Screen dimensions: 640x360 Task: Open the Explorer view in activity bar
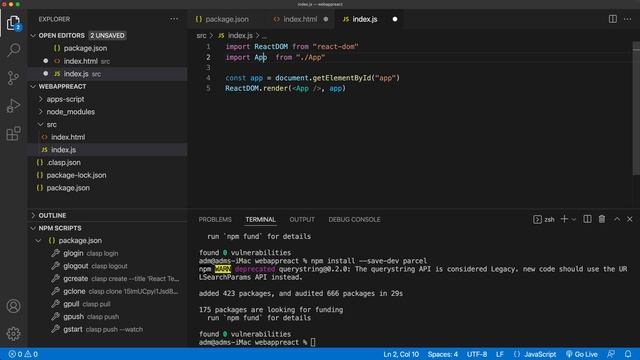coord(13,23)
